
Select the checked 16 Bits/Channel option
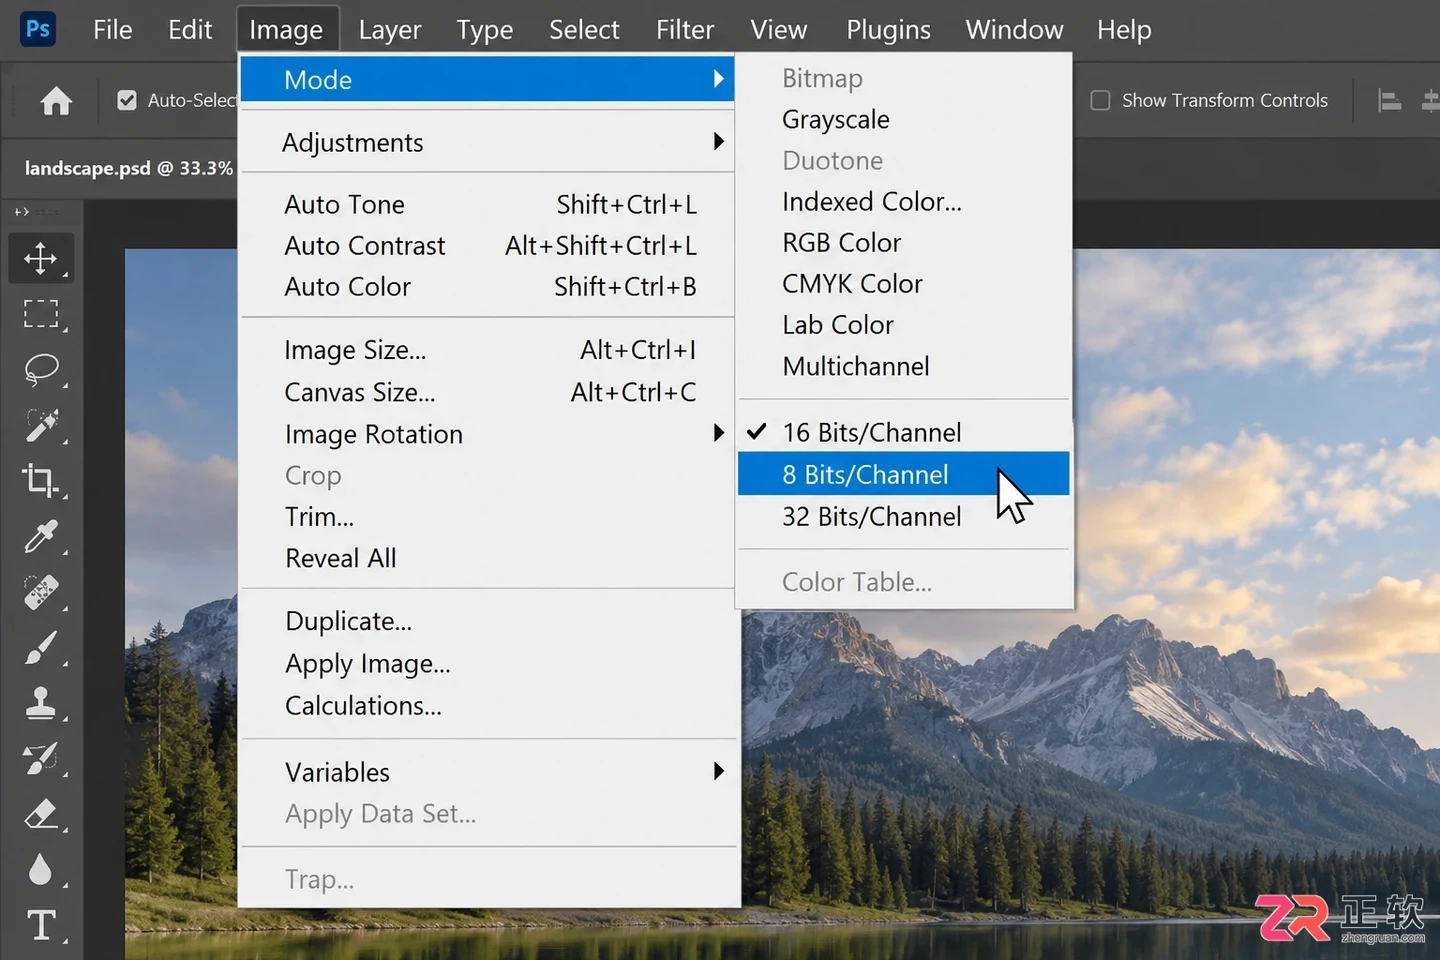pyautogui.click(x=904, y=432)
